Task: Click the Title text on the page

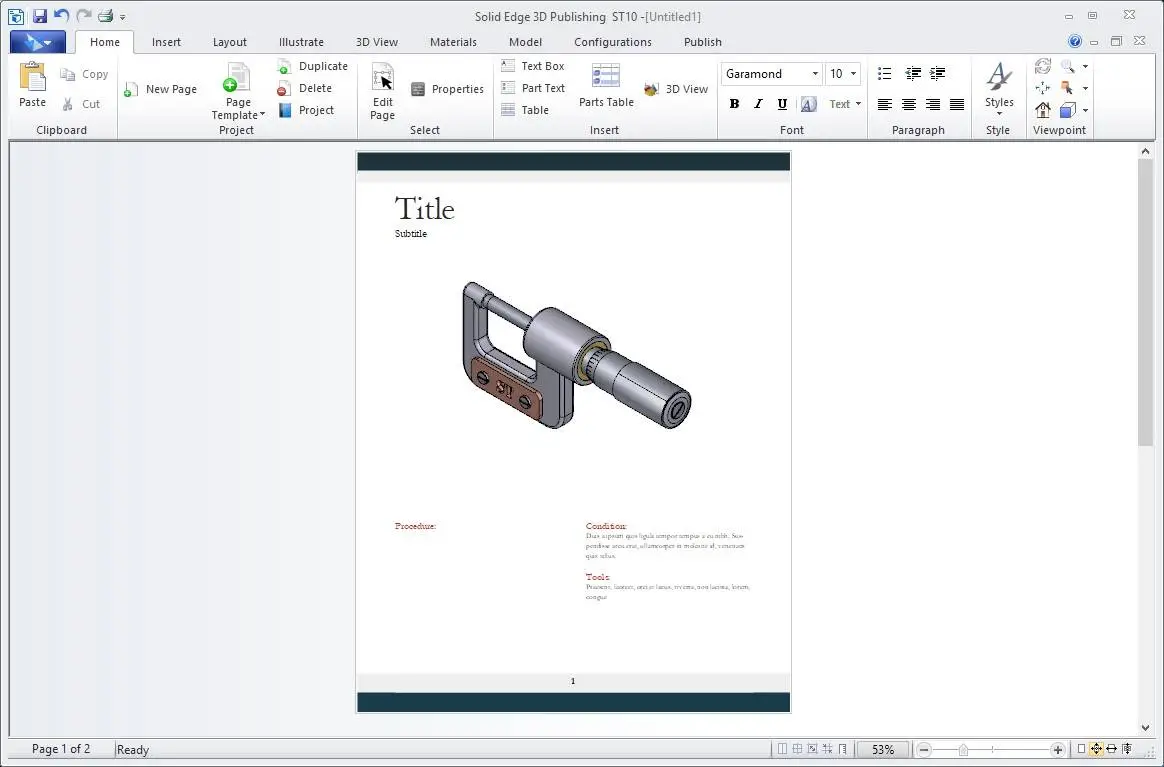Action: click(425, 209)
